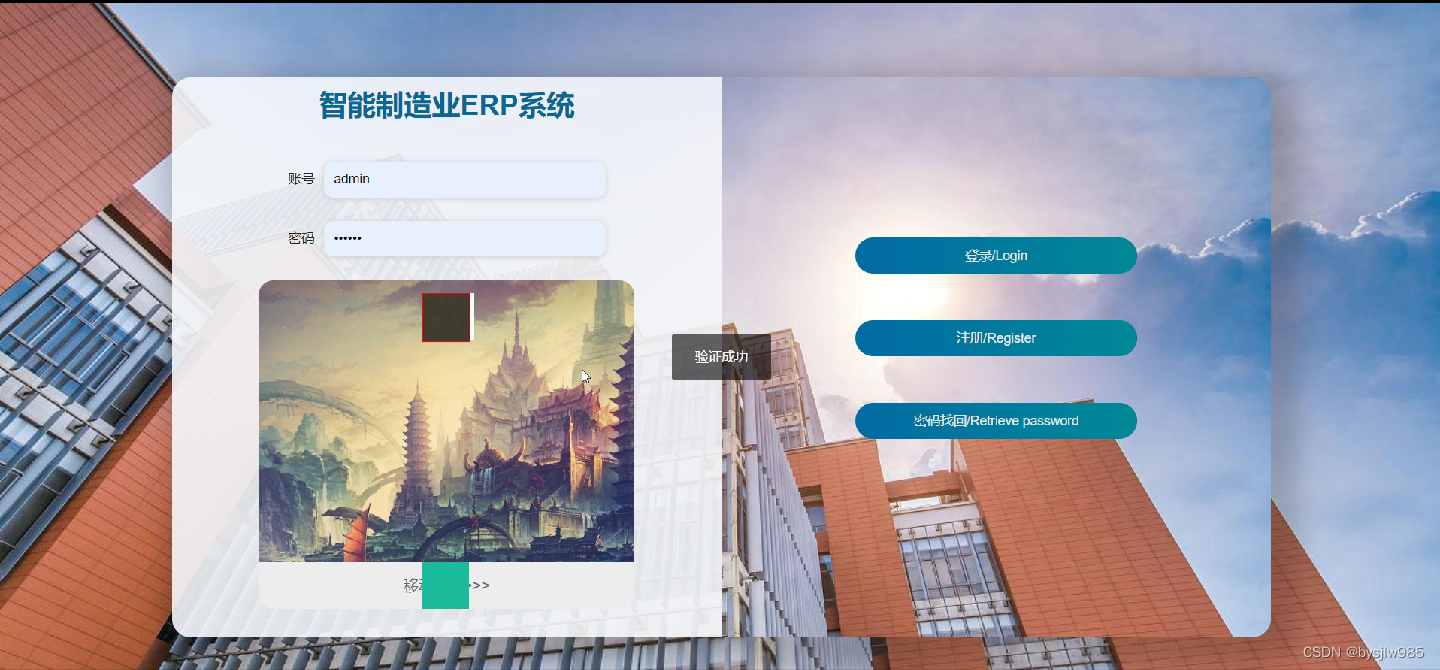This screenshot has height=670, width=1440.
Task: Click the 登录/Login button
Action: 996,256
